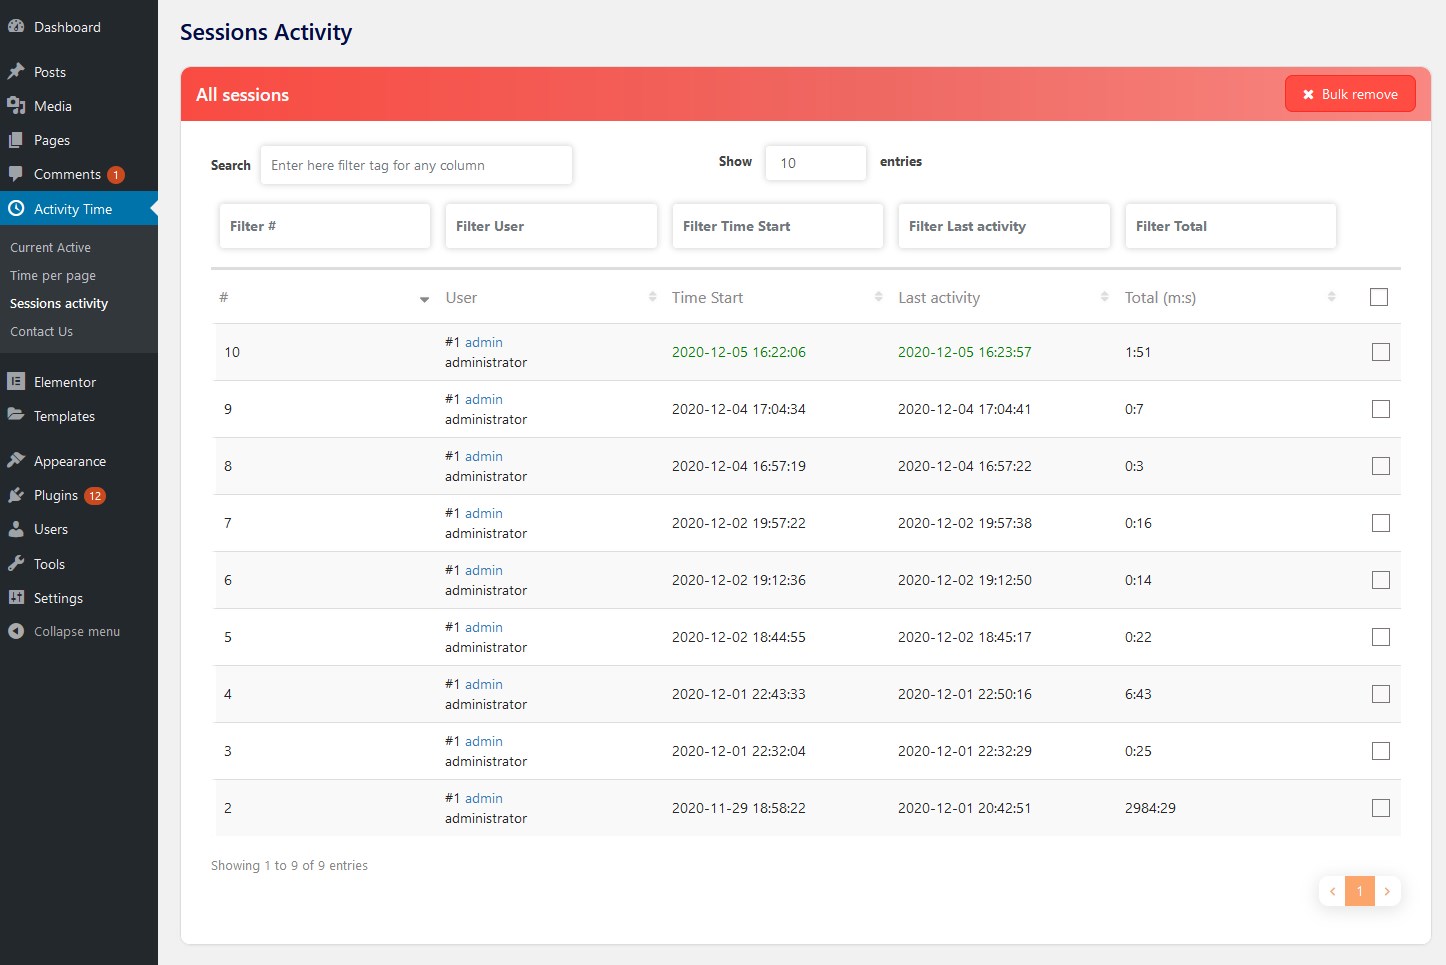
Task: Sort sessions by the # column arrow
Action: click(x=424, y=299)
